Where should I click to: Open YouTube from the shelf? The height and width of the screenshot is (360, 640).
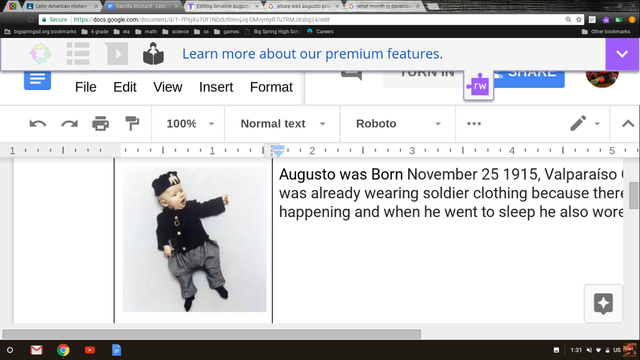(x=90, y=350)
